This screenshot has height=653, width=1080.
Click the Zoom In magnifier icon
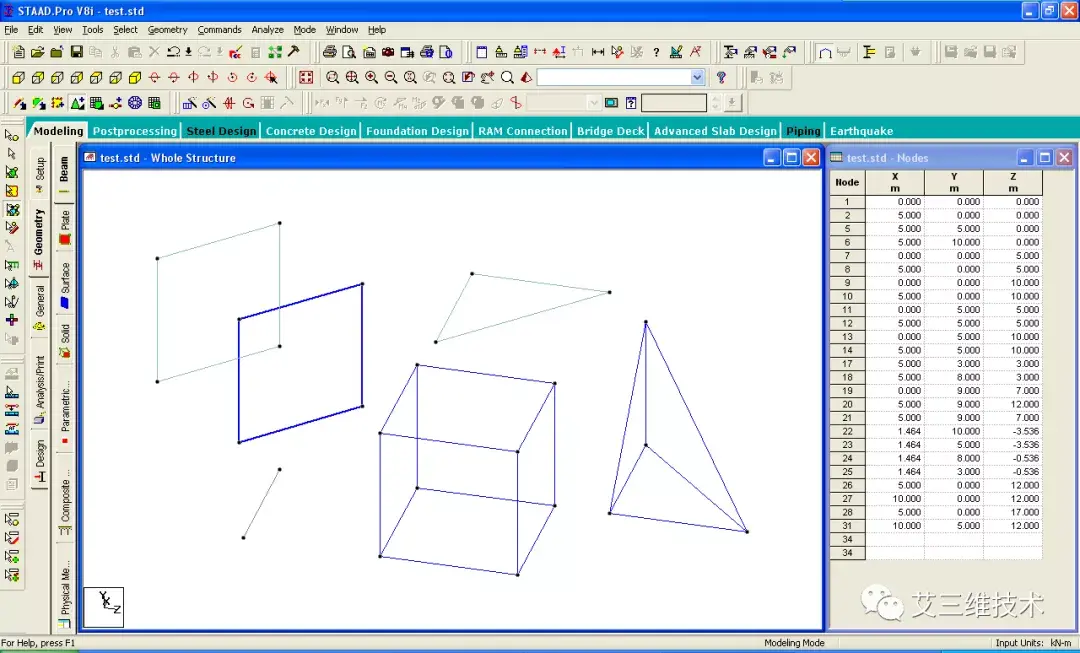coord(371,77)
